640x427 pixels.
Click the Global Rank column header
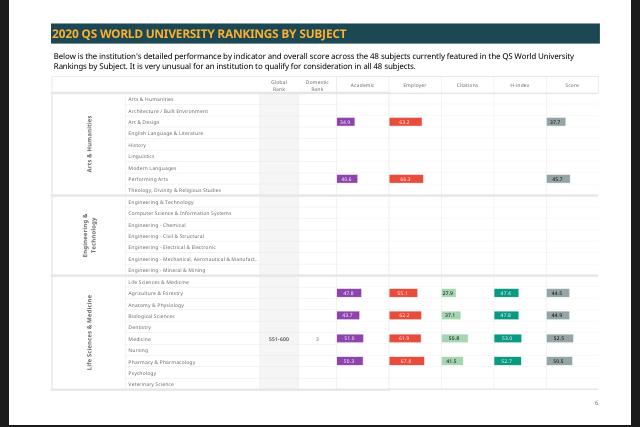[x=279, y=85]
